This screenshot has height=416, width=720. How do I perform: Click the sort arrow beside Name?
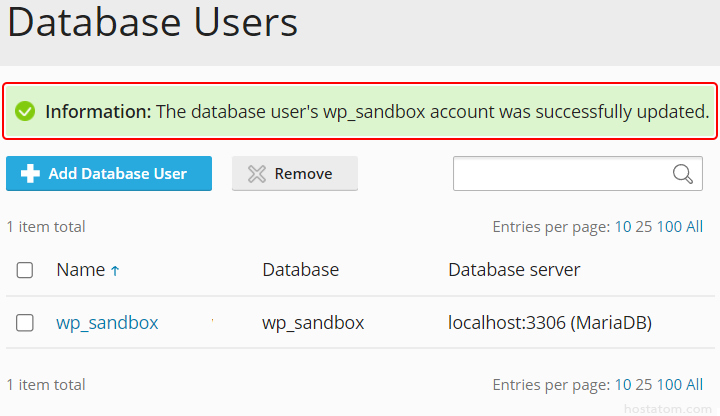pyautogui.click(x=115, y=270)
